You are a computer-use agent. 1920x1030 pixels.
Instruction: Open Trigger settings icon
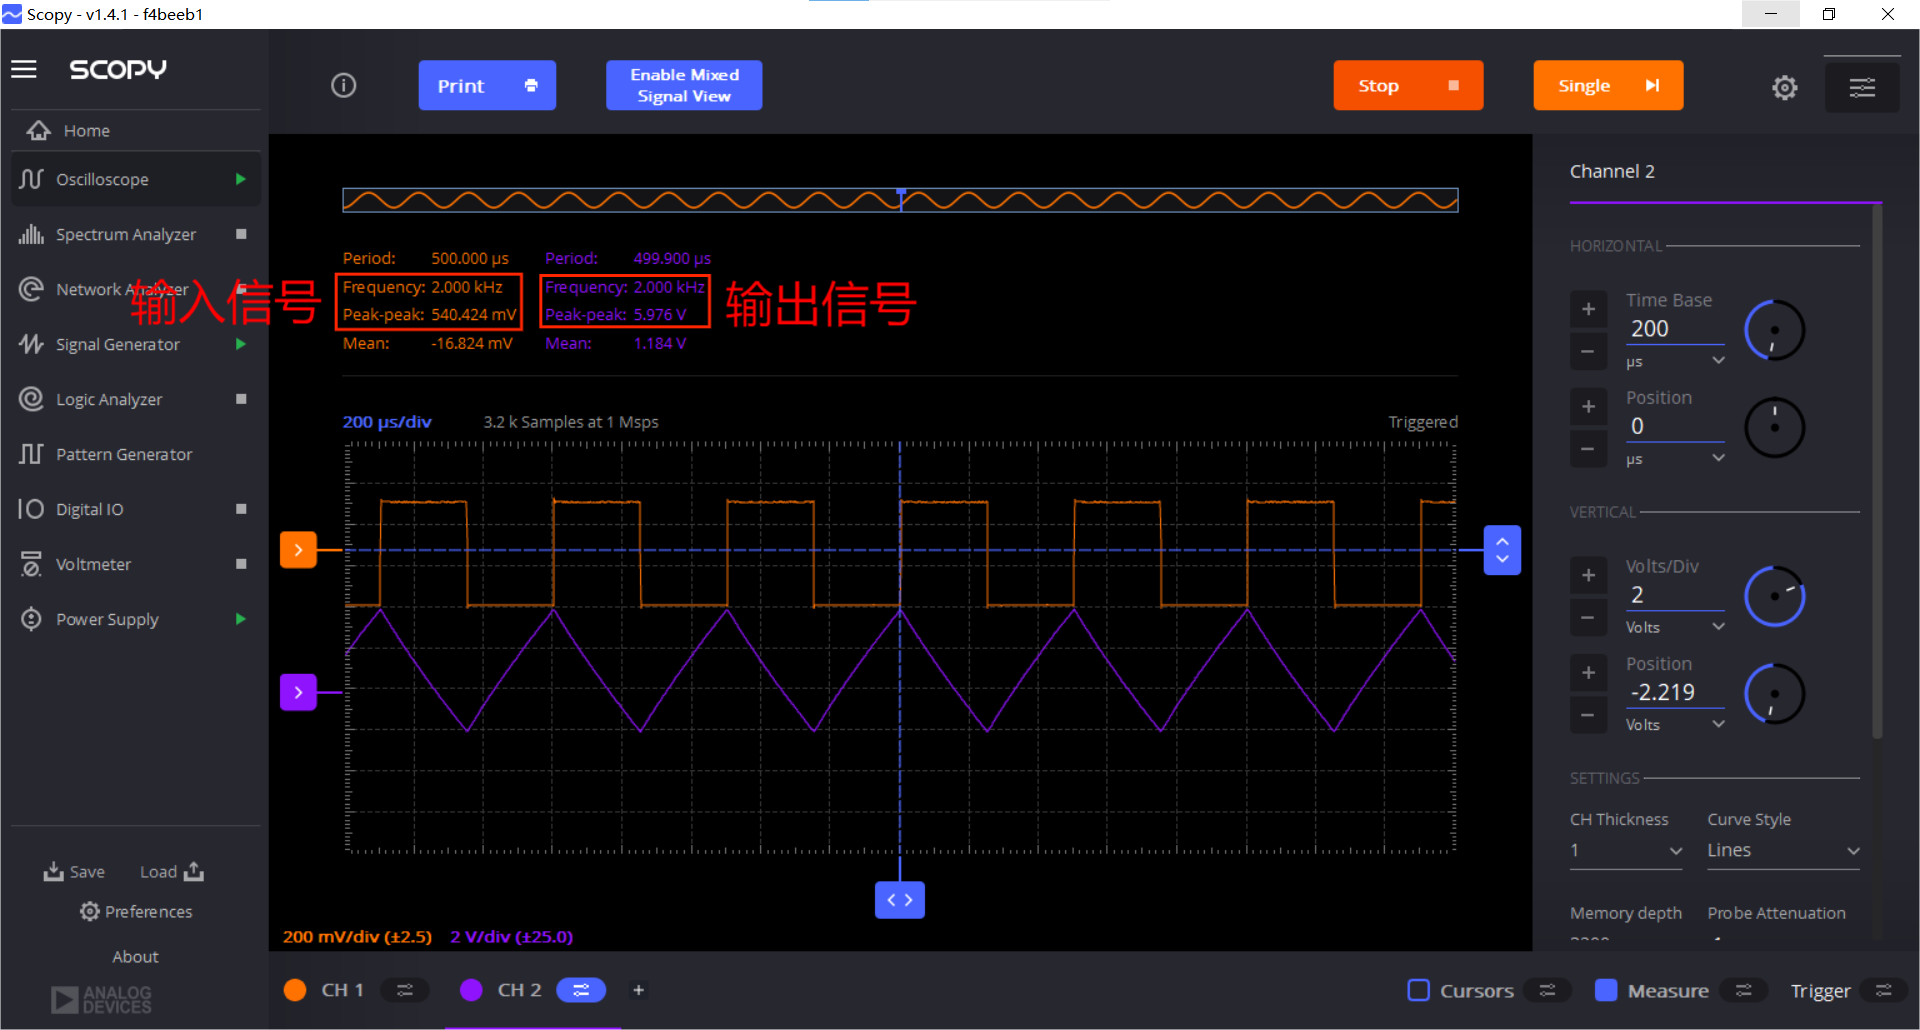coord(1884,990)
